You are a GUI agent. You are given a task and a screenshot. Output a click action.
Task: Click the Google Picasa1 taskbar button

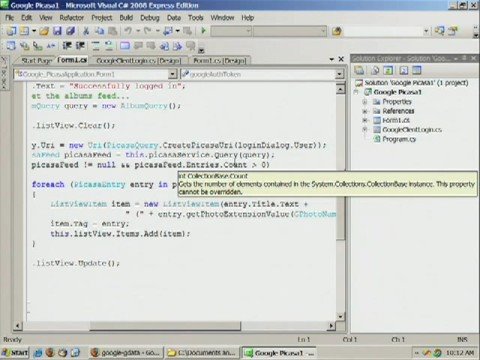(x=279, y=353)
